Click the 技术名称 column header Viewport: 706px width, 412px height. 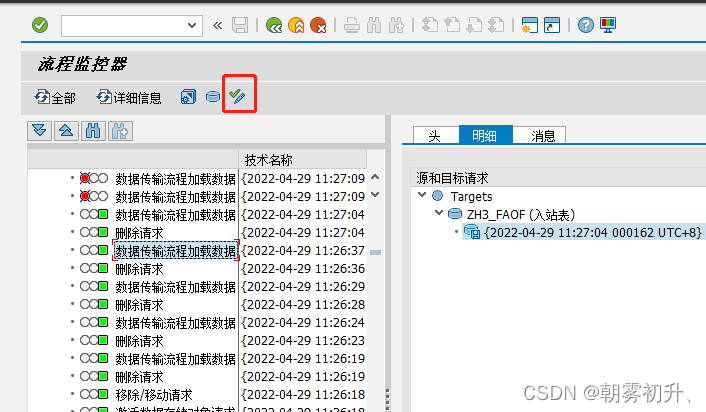[x=302, y=159]
